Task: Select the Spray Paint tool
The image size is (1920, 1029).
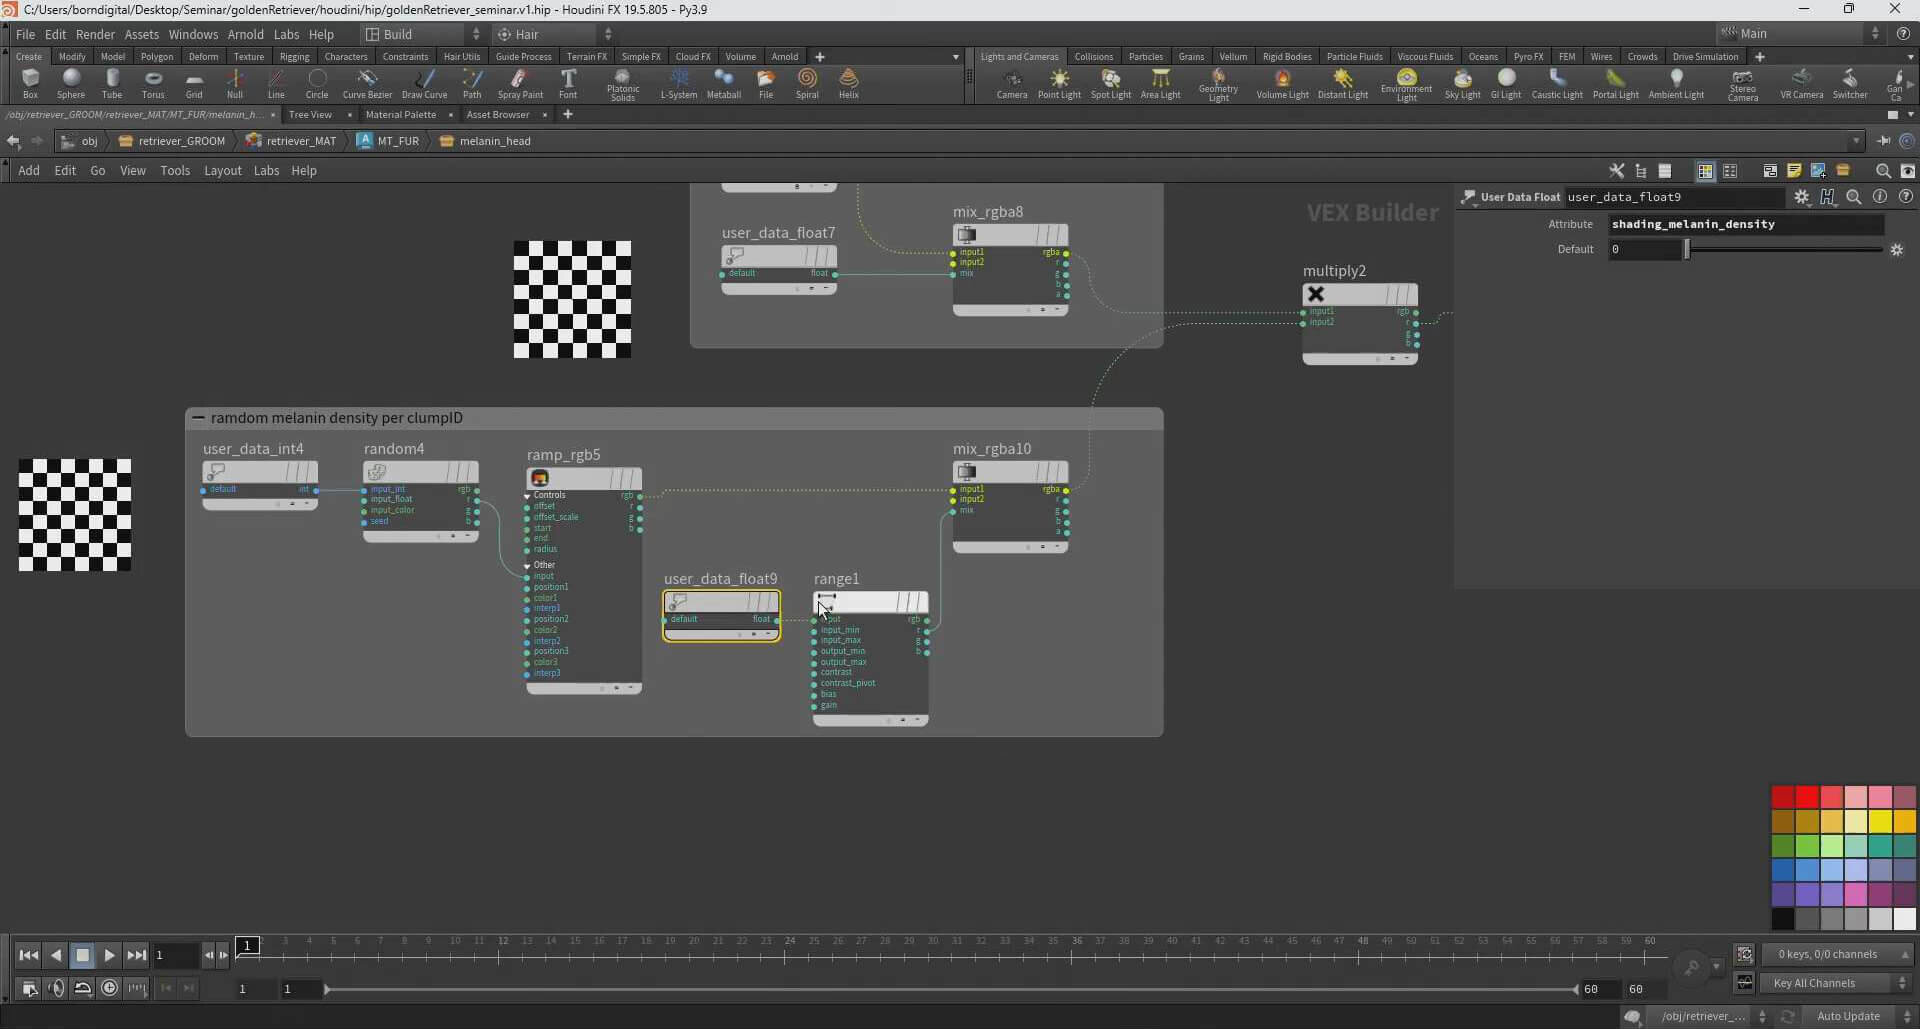Action: [x=520, y=82]
